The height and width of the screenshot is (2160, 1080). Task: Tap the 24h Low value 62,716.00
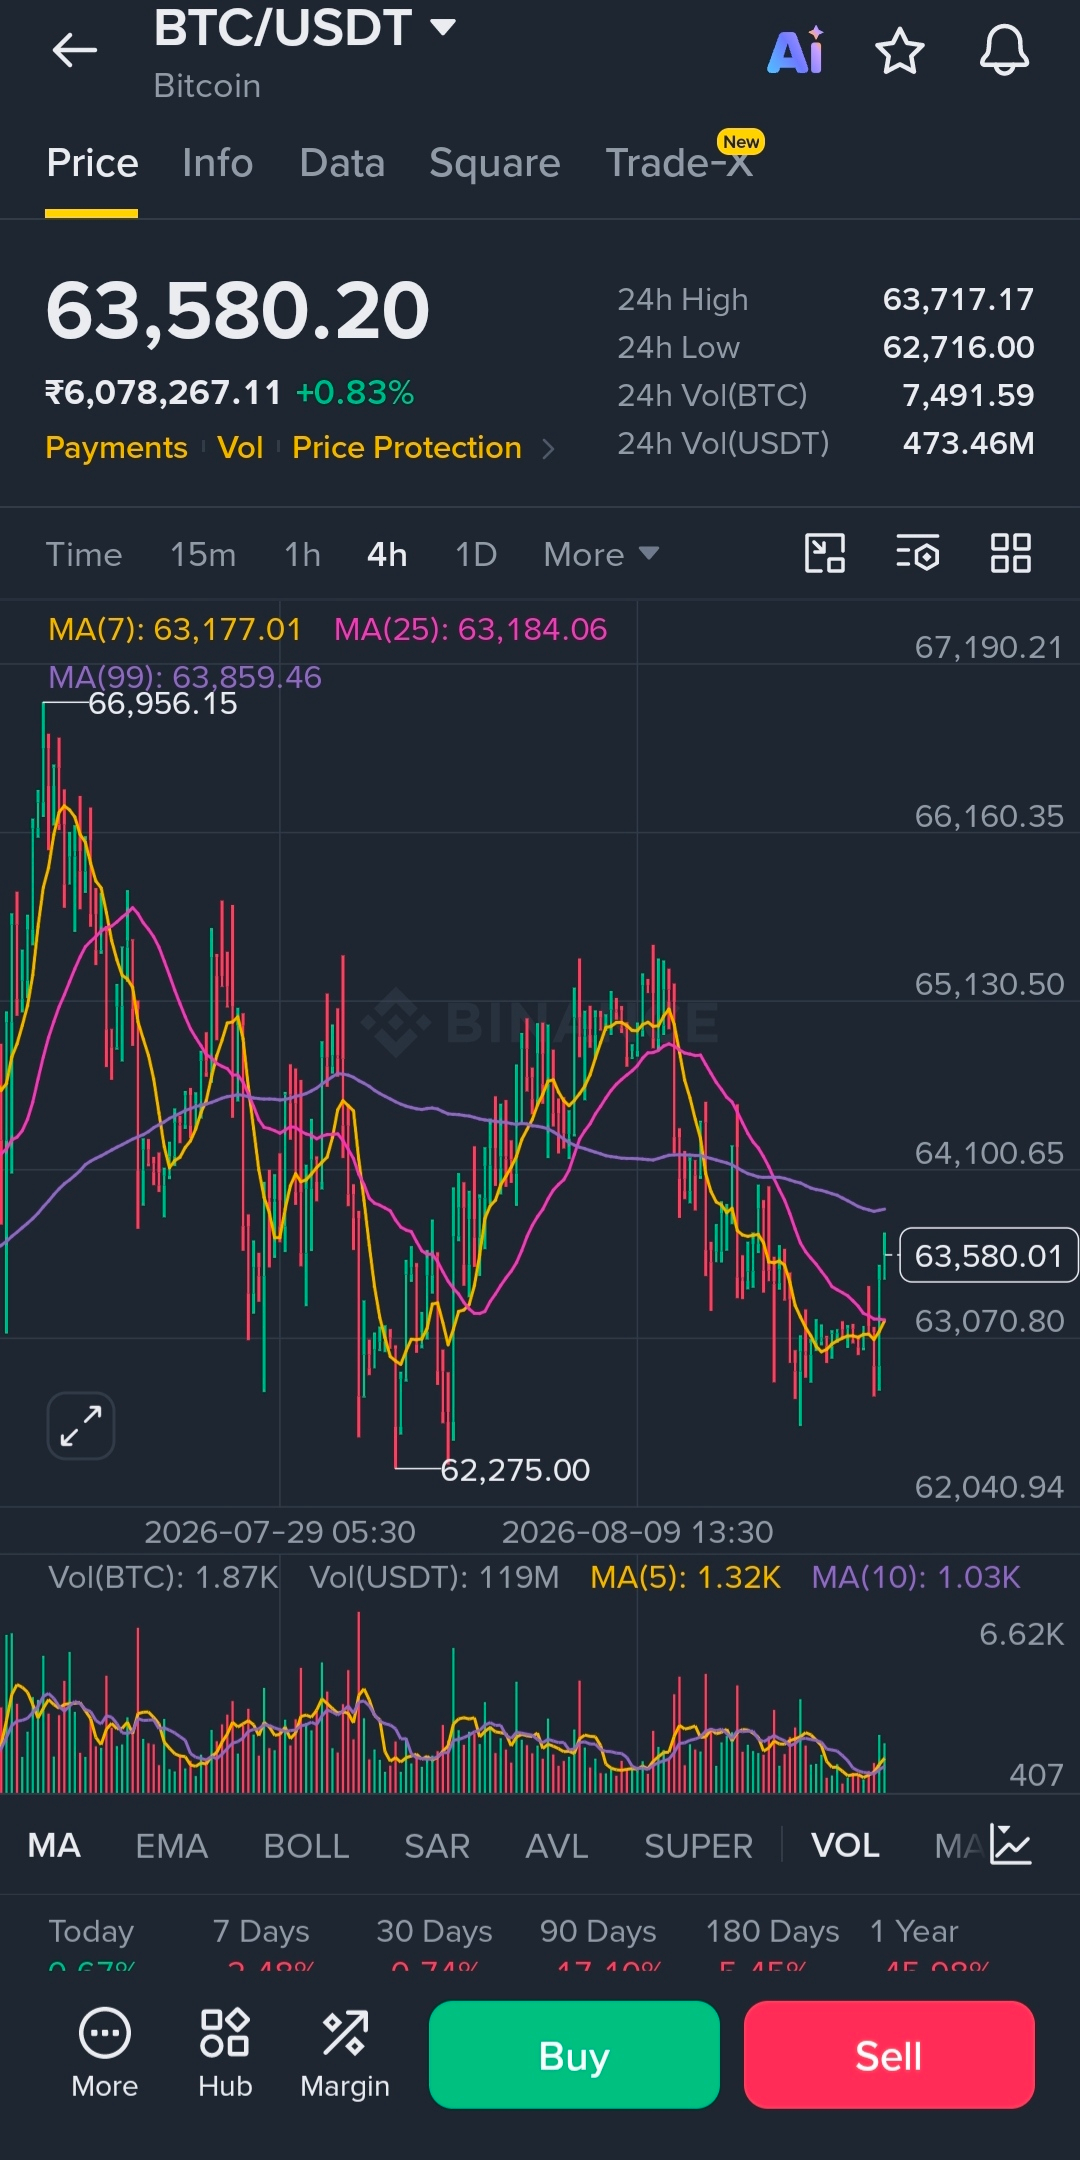[x=958, y=347]
